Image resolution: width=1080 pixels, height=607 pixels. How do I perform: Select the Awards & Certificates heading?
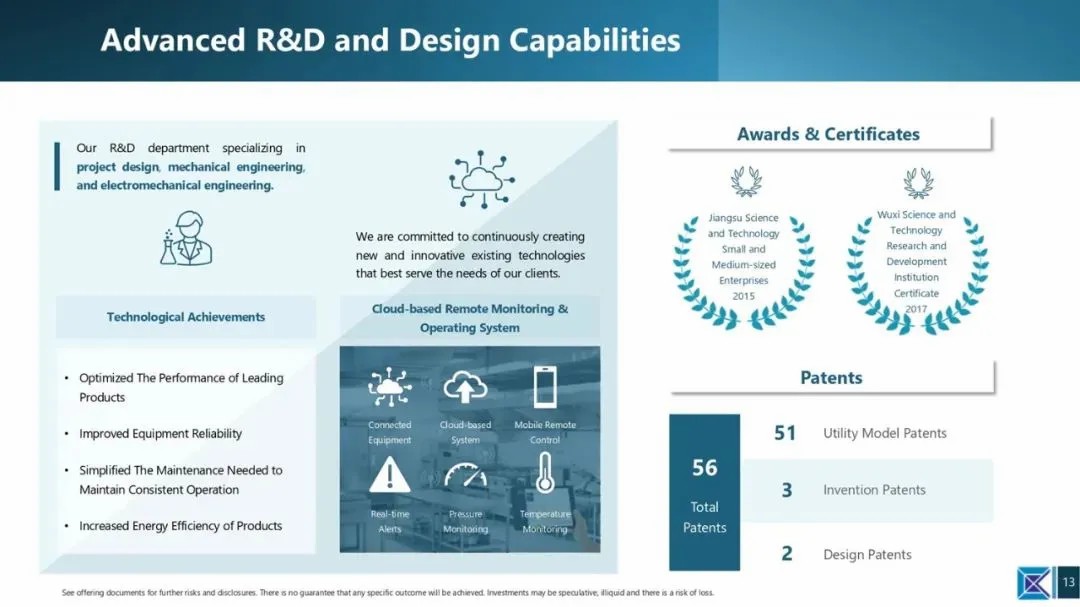click(x=829, y=134)
